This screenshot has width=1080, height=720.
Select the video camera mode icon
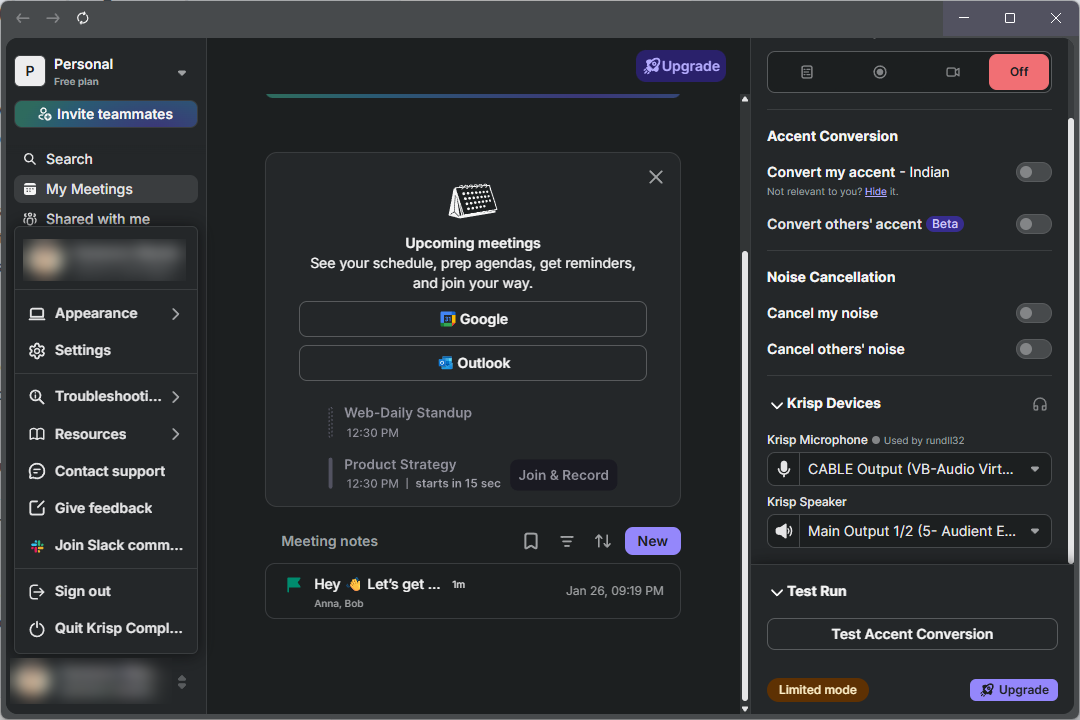pos(953,72)
